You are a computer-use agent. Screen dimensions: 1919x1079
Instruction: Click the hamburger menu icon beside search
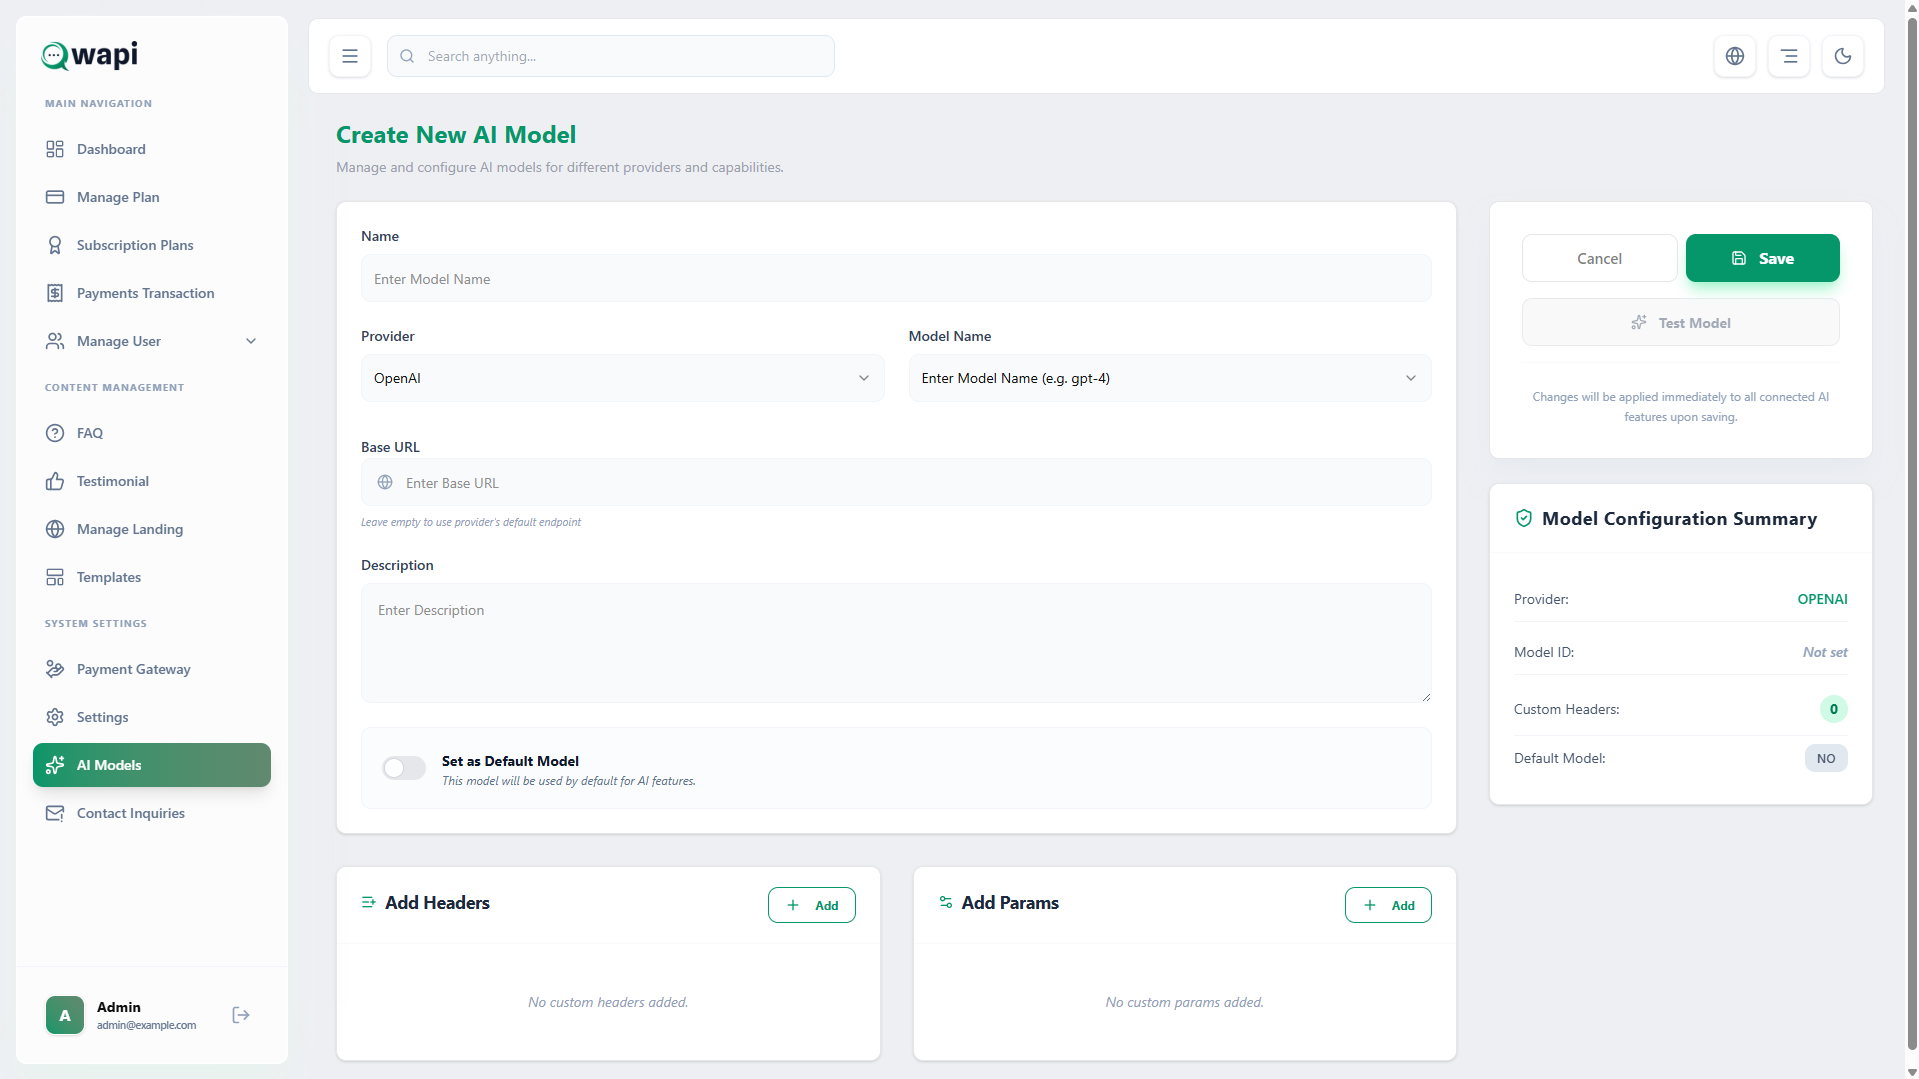tap(350, 56)
